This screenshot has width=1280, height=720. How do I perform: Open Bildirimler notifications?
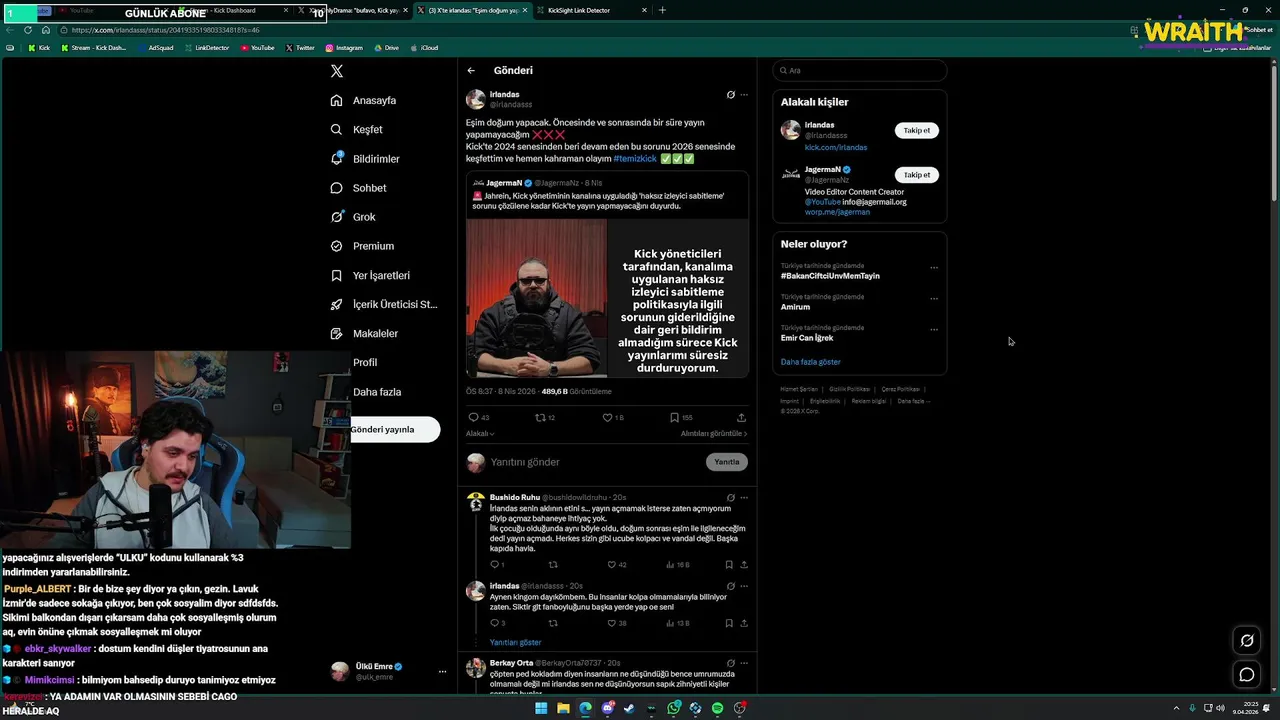tap(365, 159)
